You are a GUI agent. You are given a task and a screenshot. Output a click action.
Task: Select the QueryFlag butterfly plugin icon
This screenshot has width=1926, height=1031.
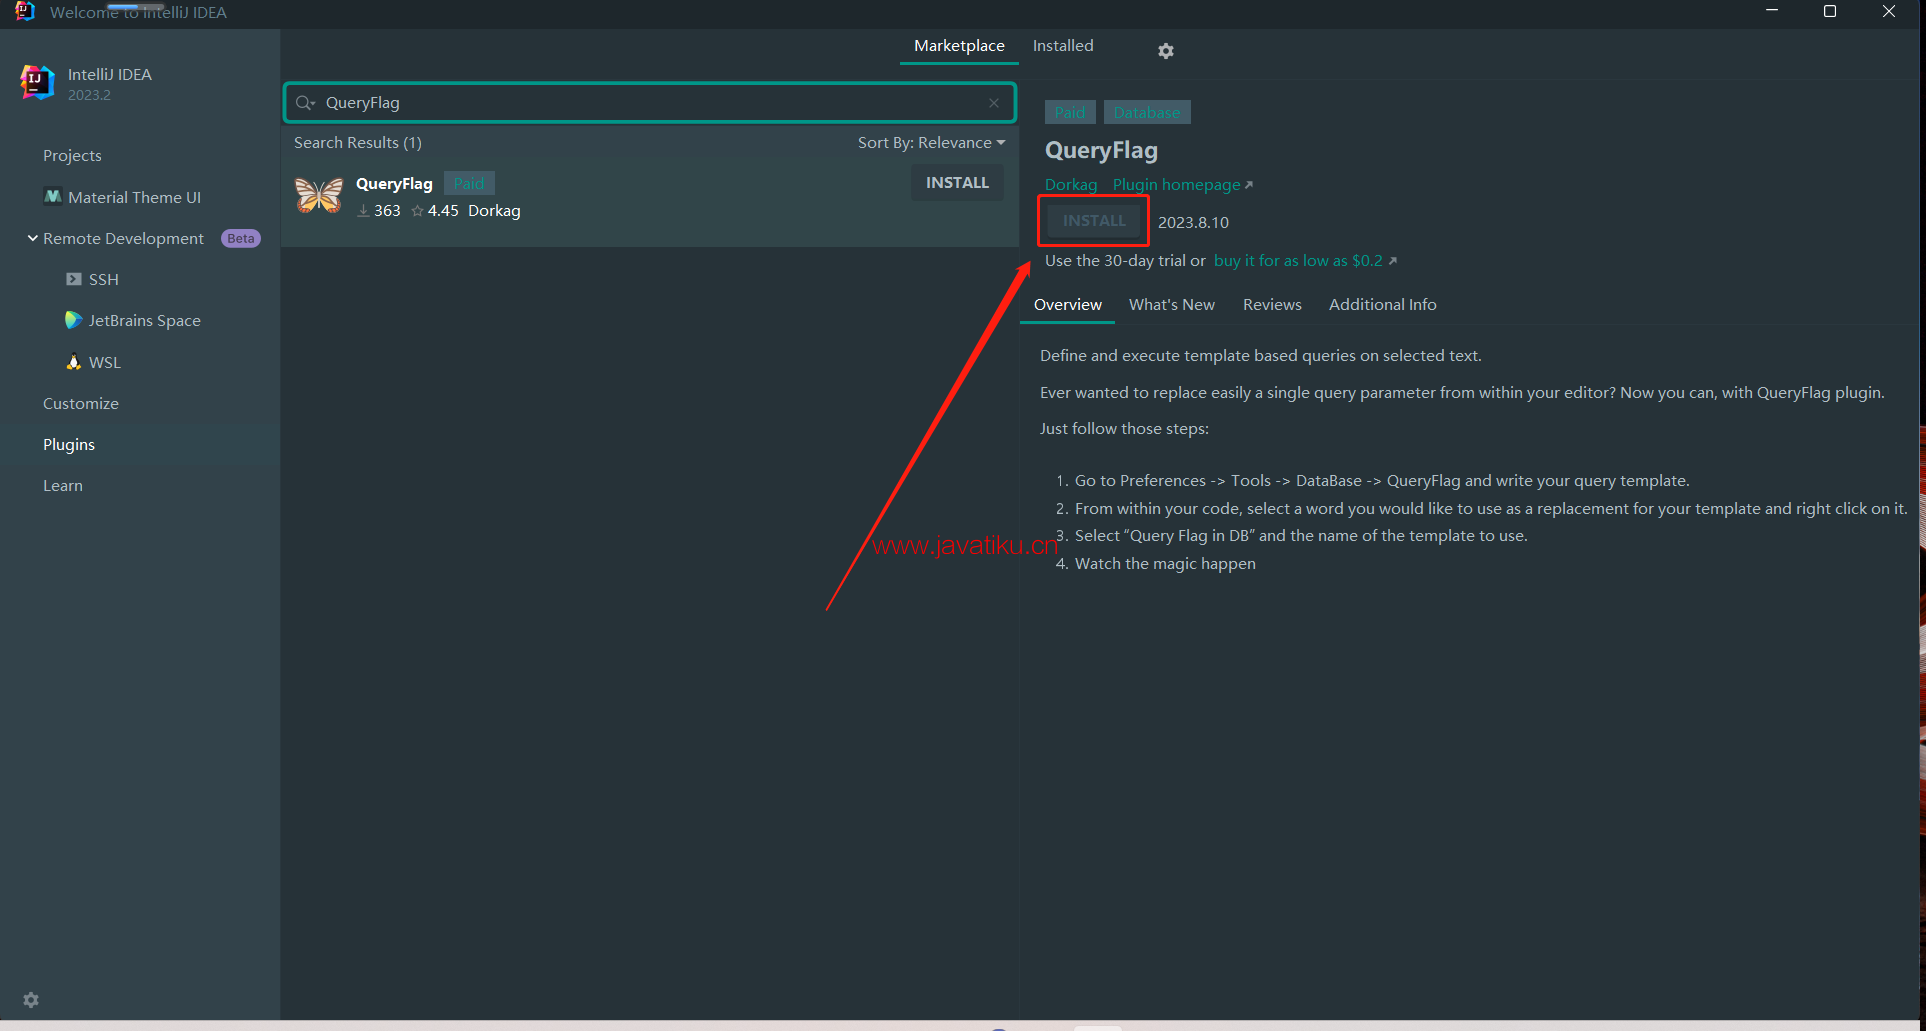pos(319,195)
